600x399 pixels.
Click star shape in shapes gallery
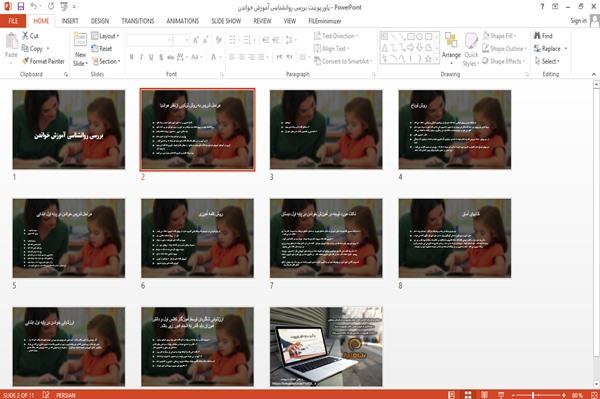click(429, 59)
